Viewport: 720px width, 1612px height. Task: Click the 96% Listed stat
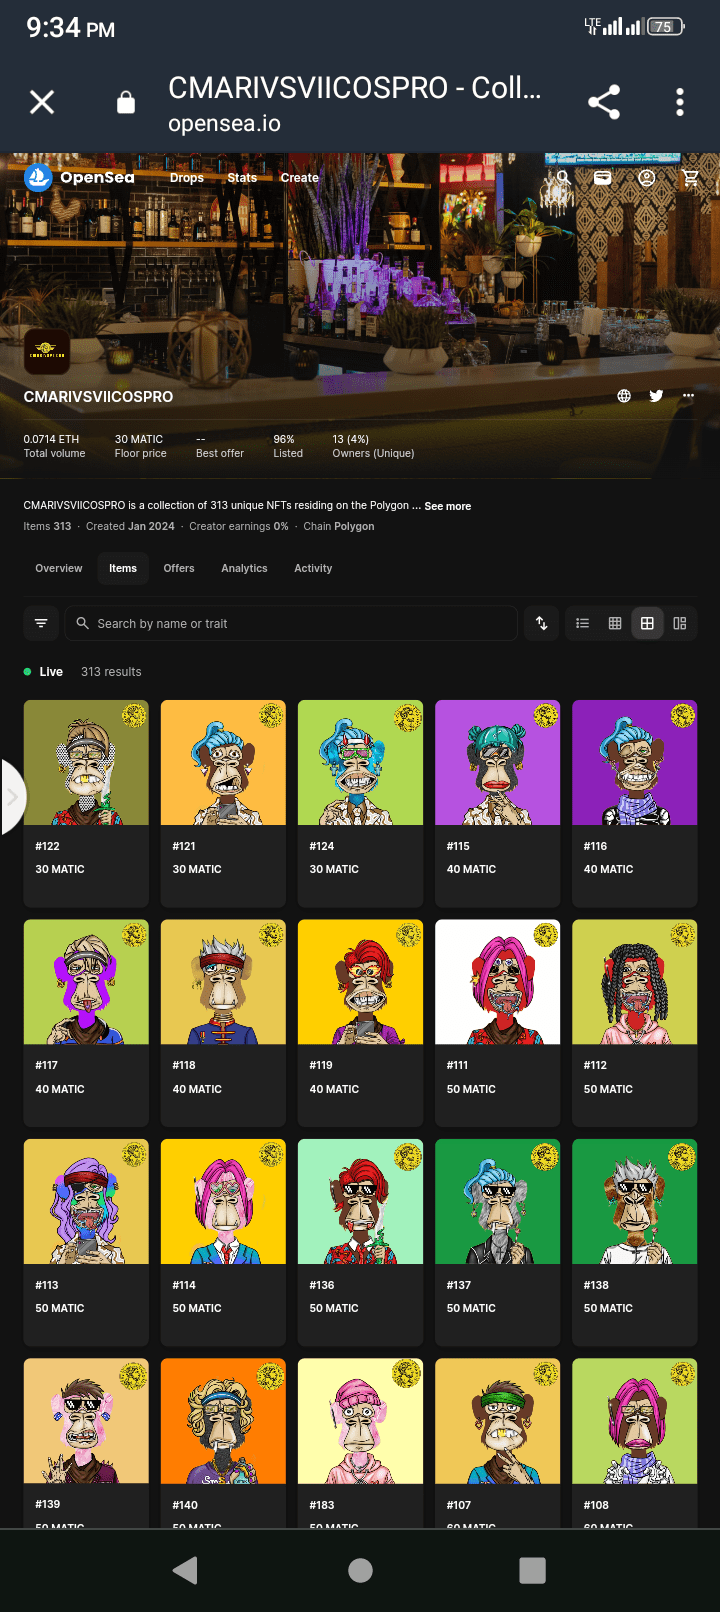(288, 446)
